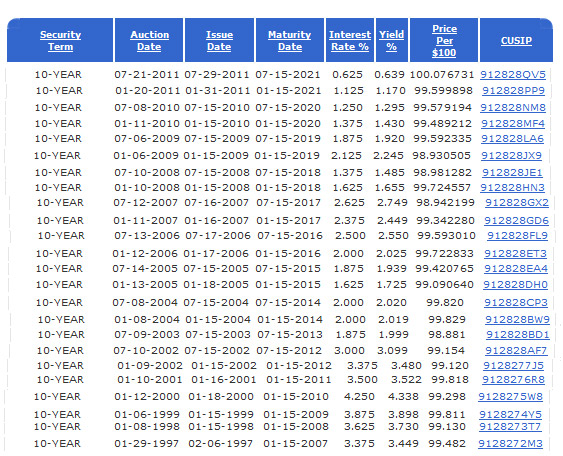
Task: Open CUSIP 912828GX2 link
Action: click(517, 203)
